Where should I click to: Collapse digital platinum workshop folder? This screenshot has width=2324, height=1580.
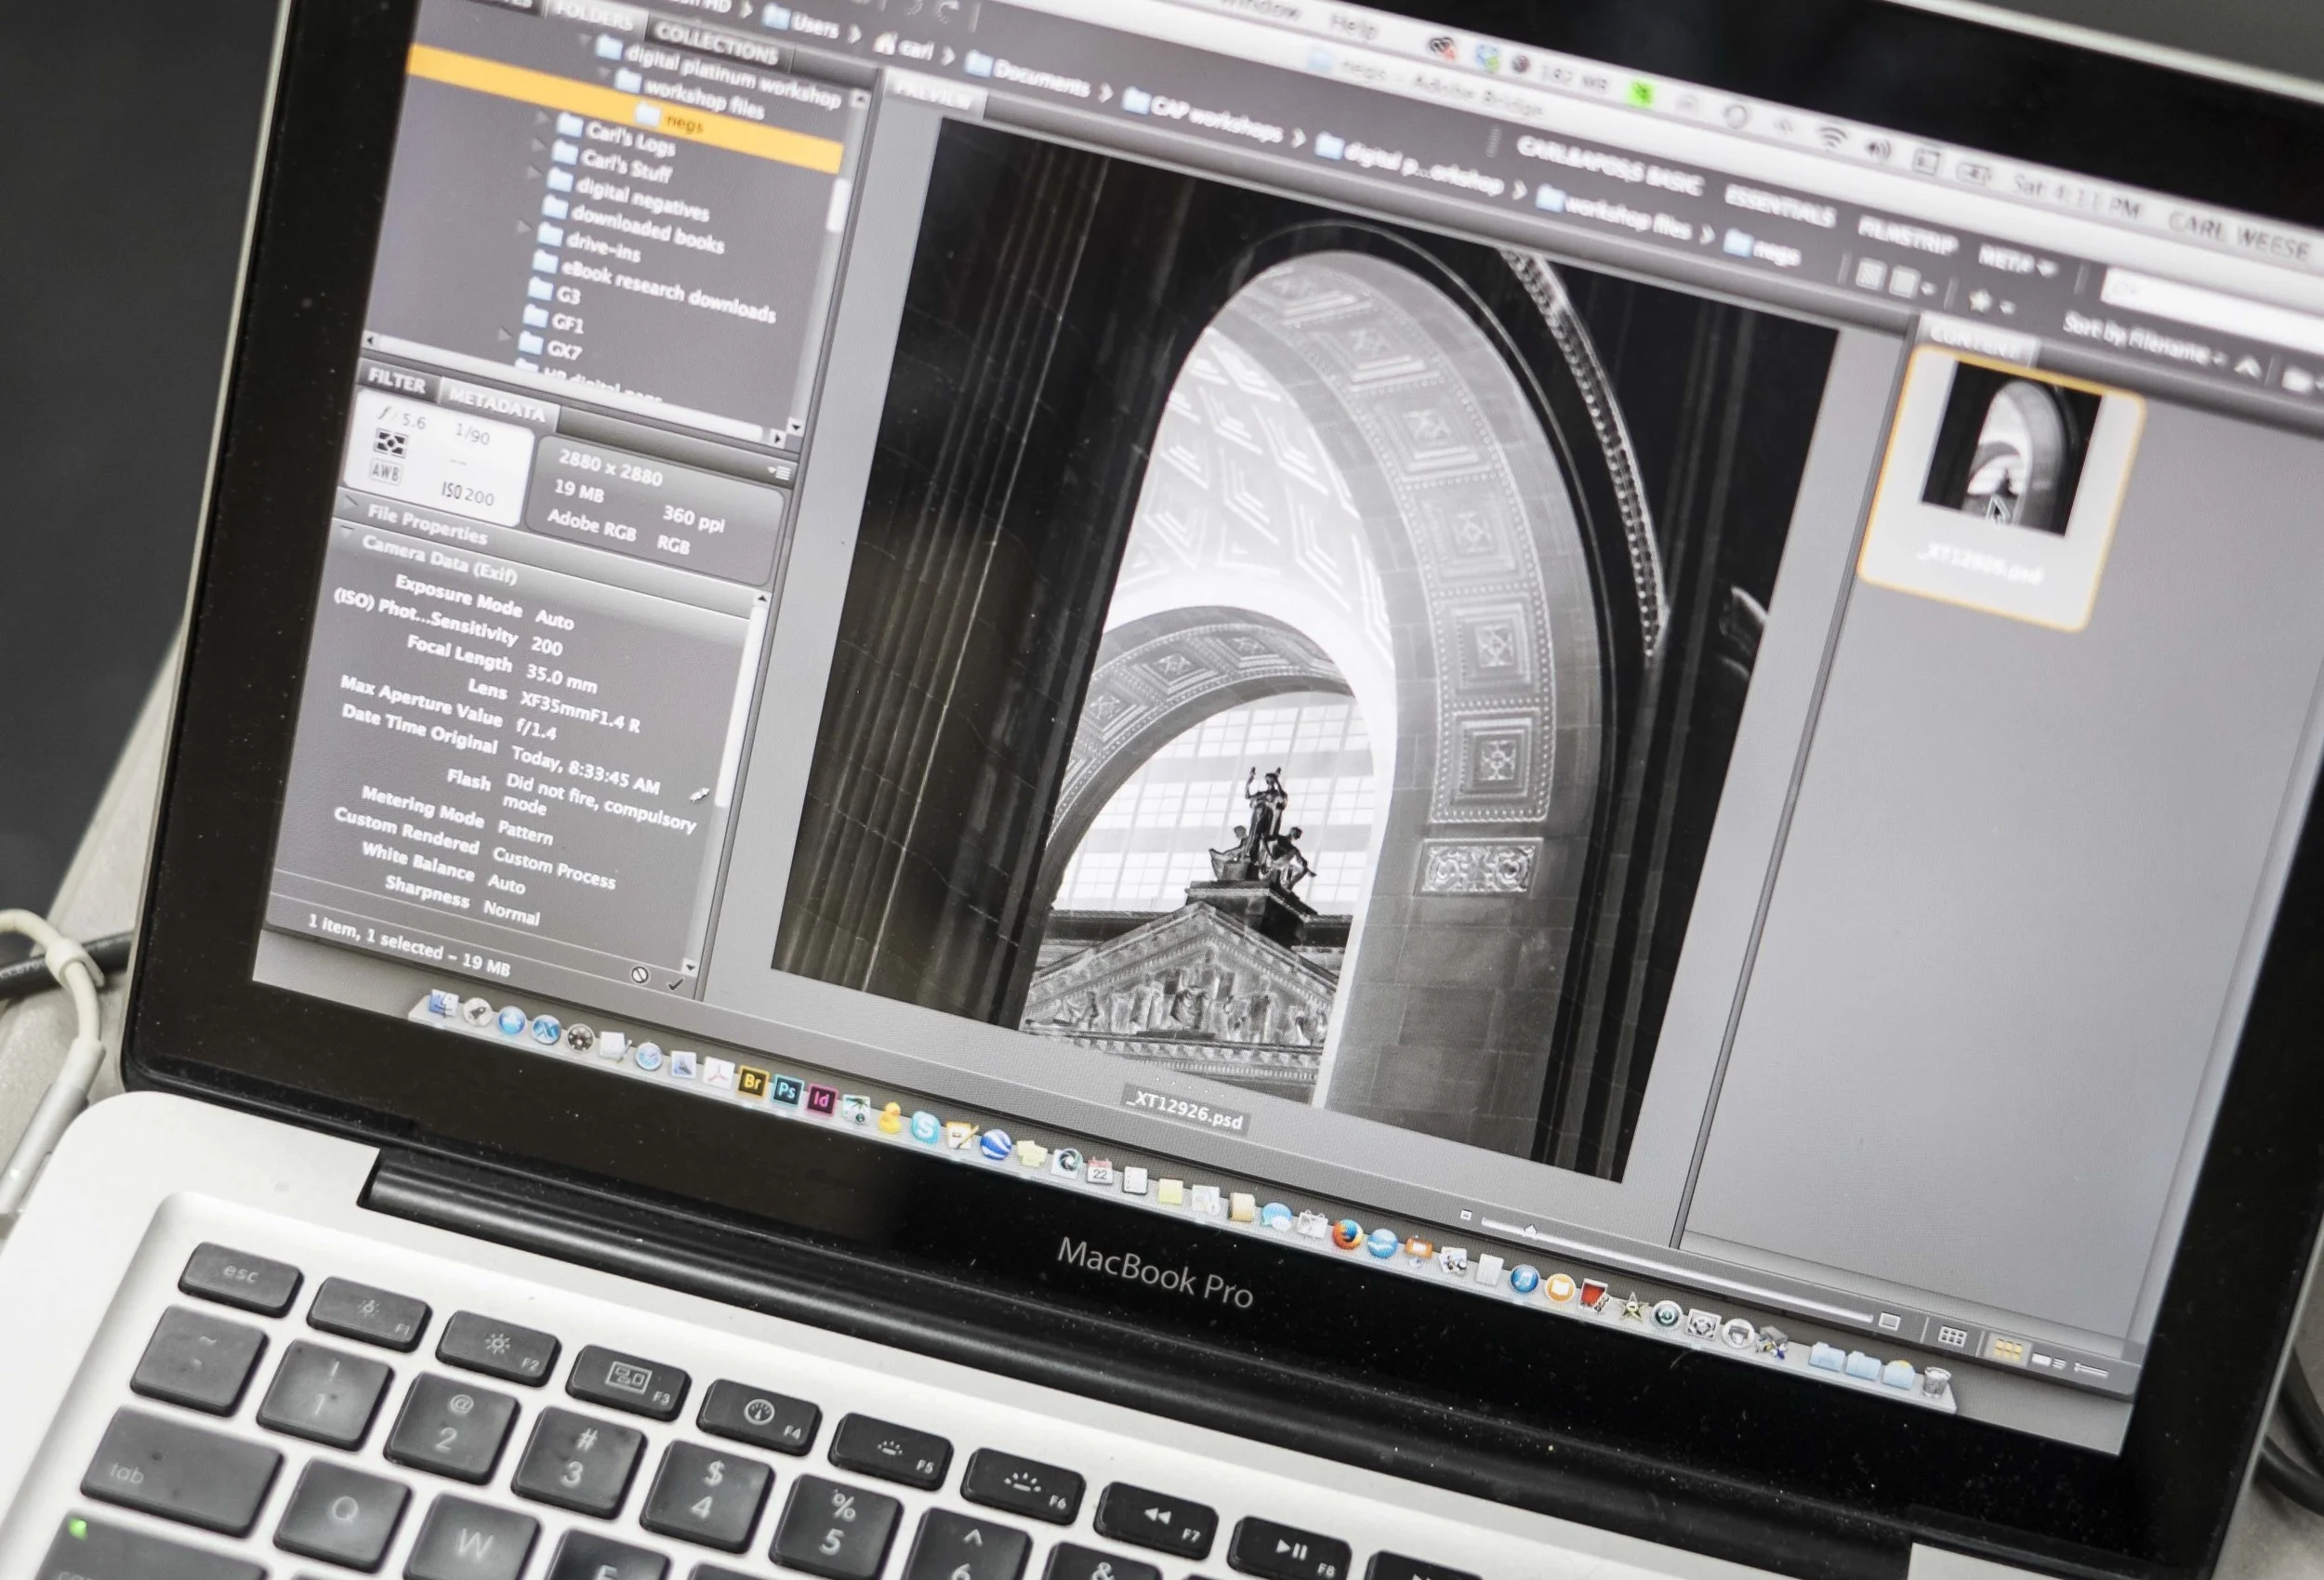tap(586, 41)
